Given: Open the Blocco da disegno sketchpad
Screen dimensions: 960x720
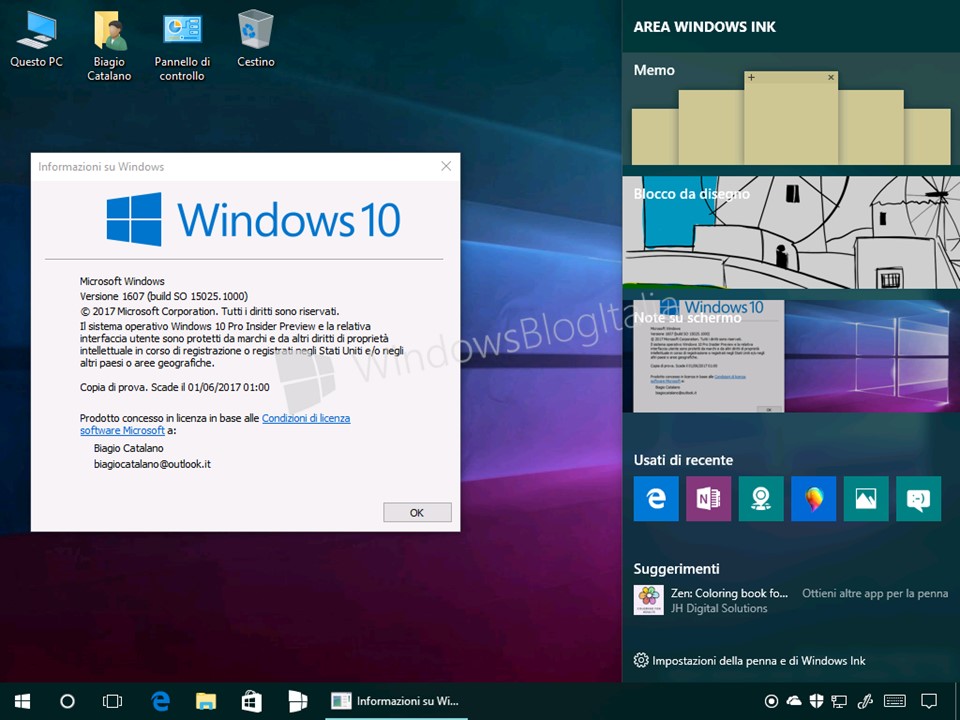Looking at the screenshot, I should point(791,232).
